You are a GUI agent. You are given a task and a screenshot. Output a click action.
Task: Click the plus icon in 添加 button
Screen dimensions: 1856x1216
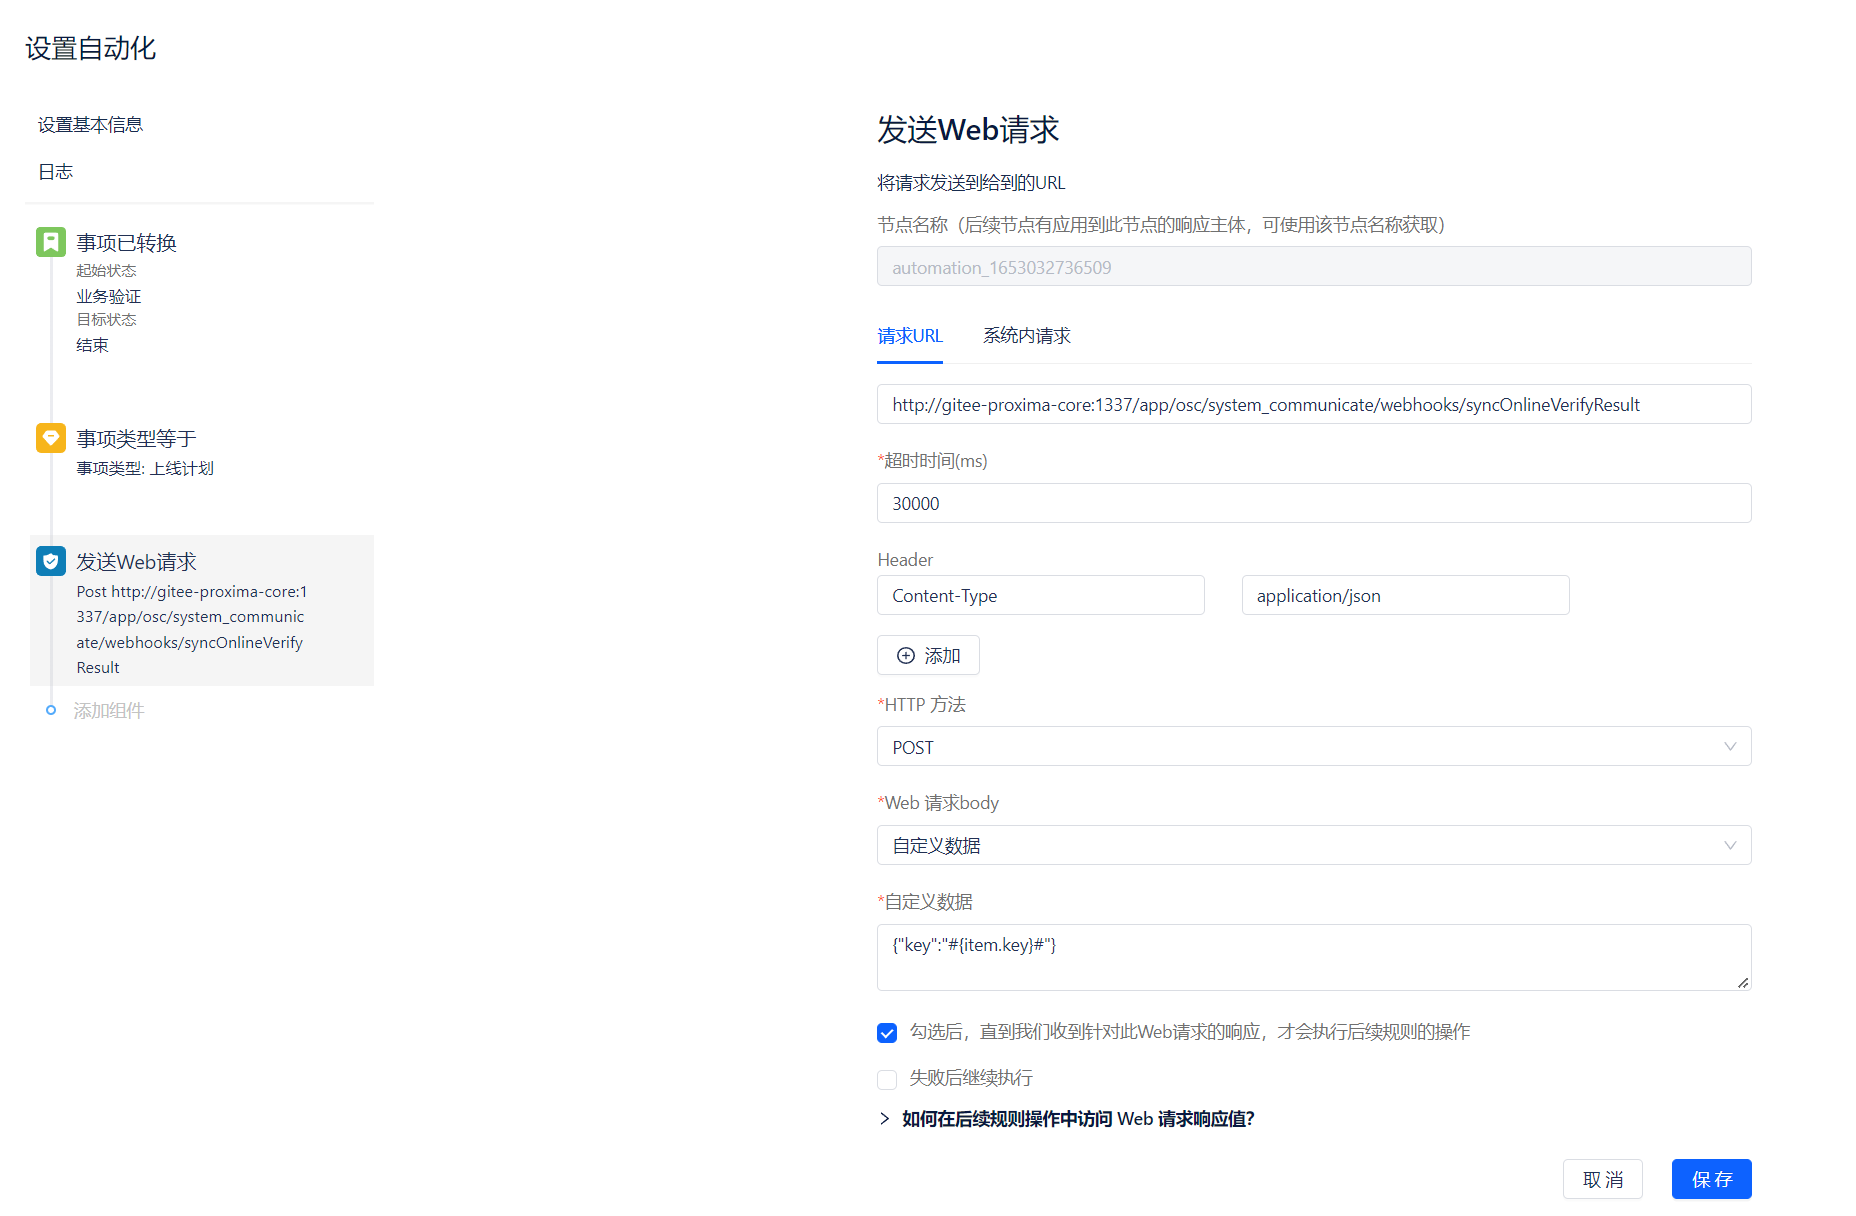pos(906,655)
